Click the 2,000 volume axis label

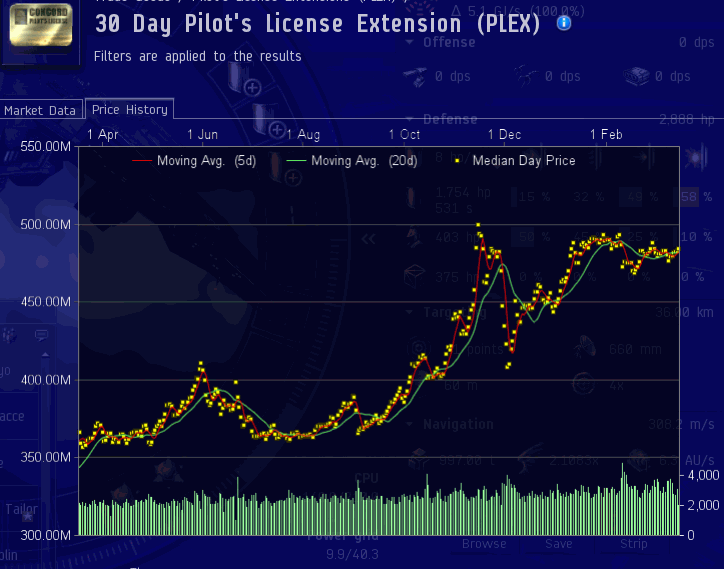click(703, 505)
